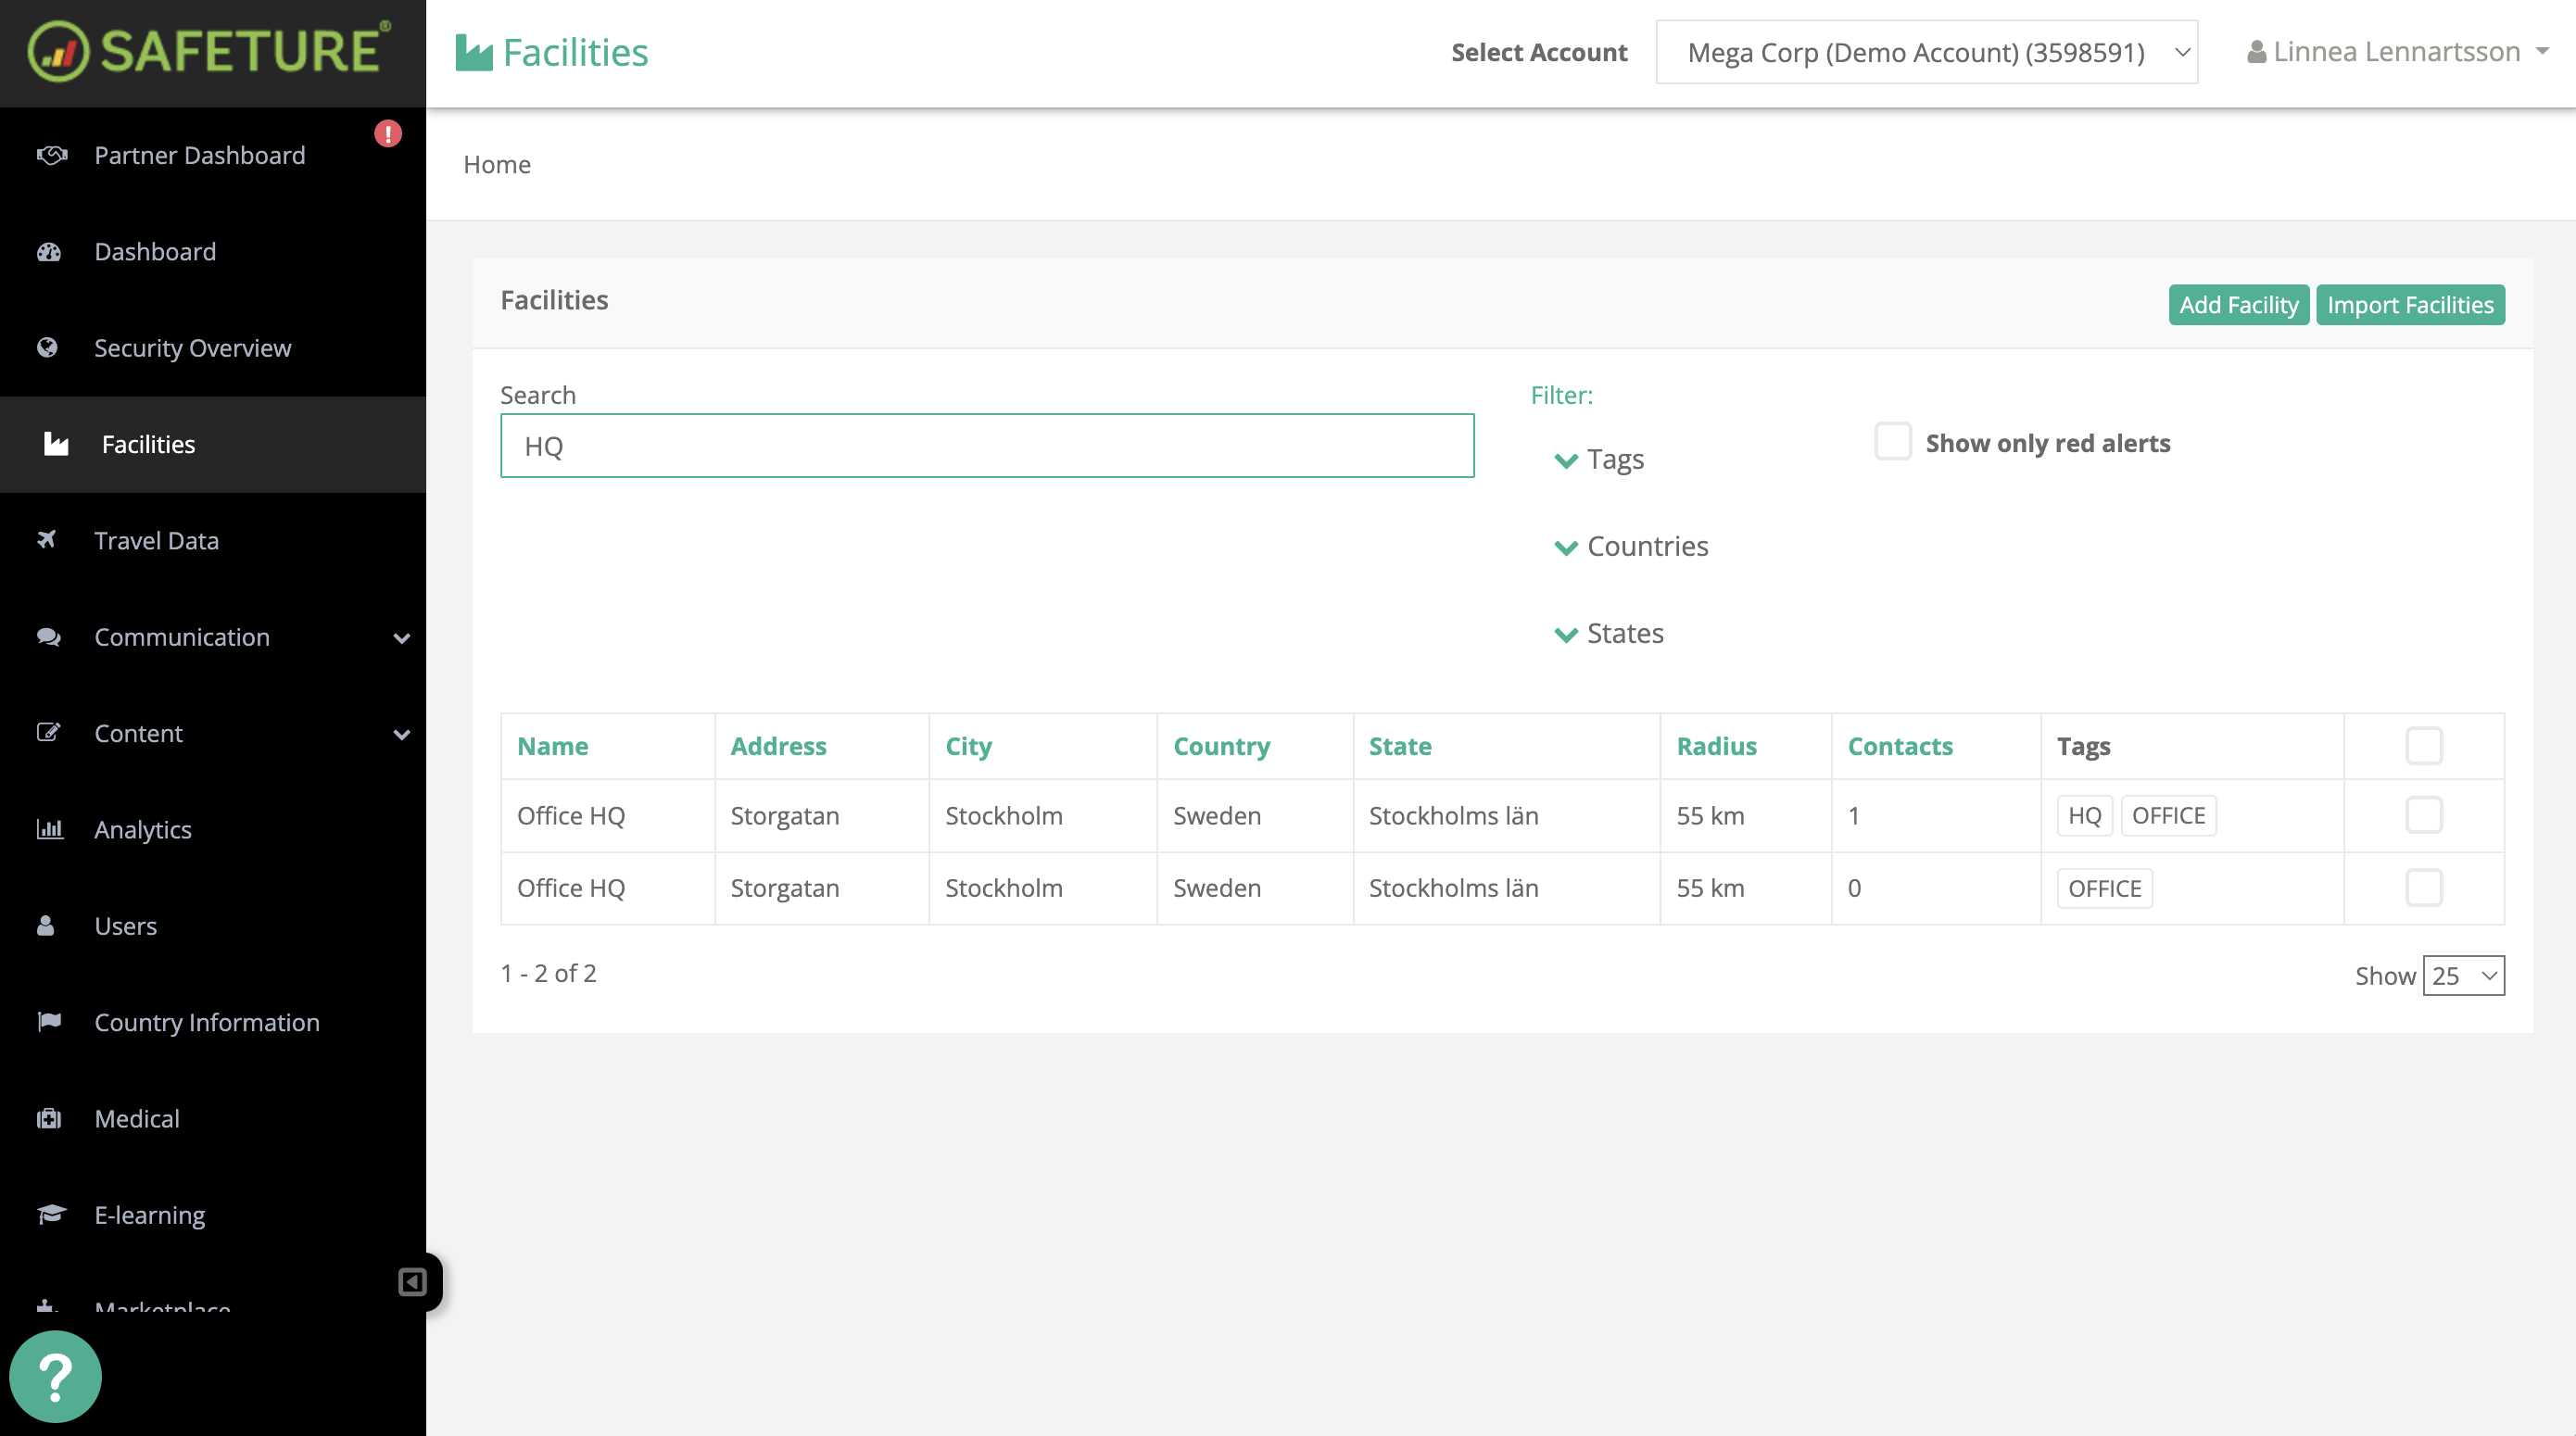Go to Country Information in sidebar
Viewport: 2576px width, 1436px height.
point(207,1022)
